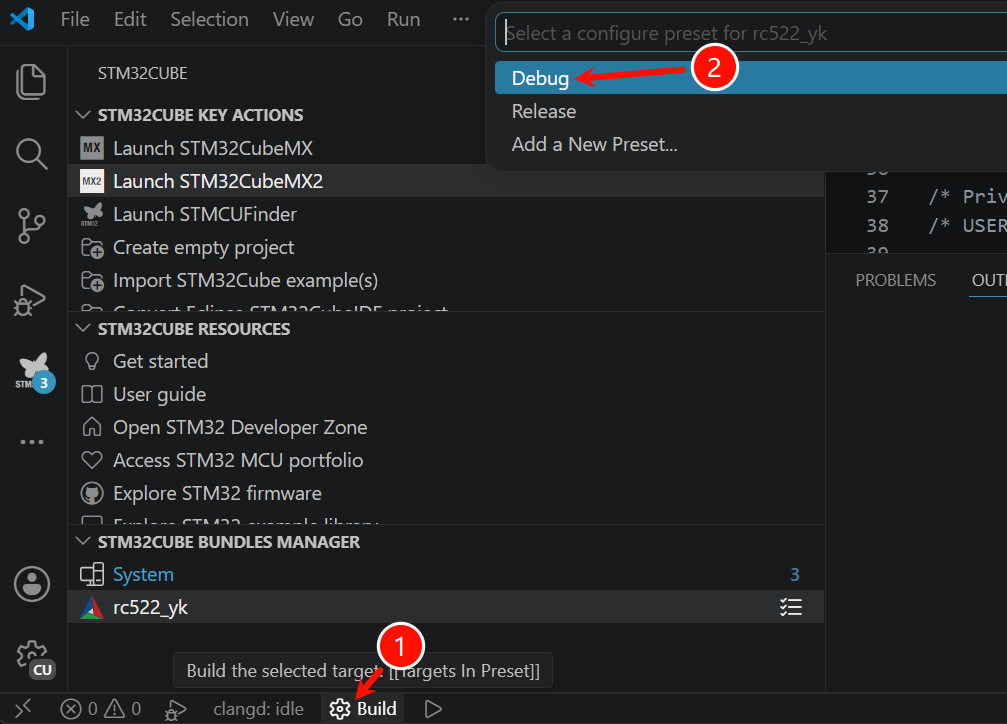Viewport: 1007px width, 724px height.
Task: Open the Source Control view icon
Action: [31, 226]
